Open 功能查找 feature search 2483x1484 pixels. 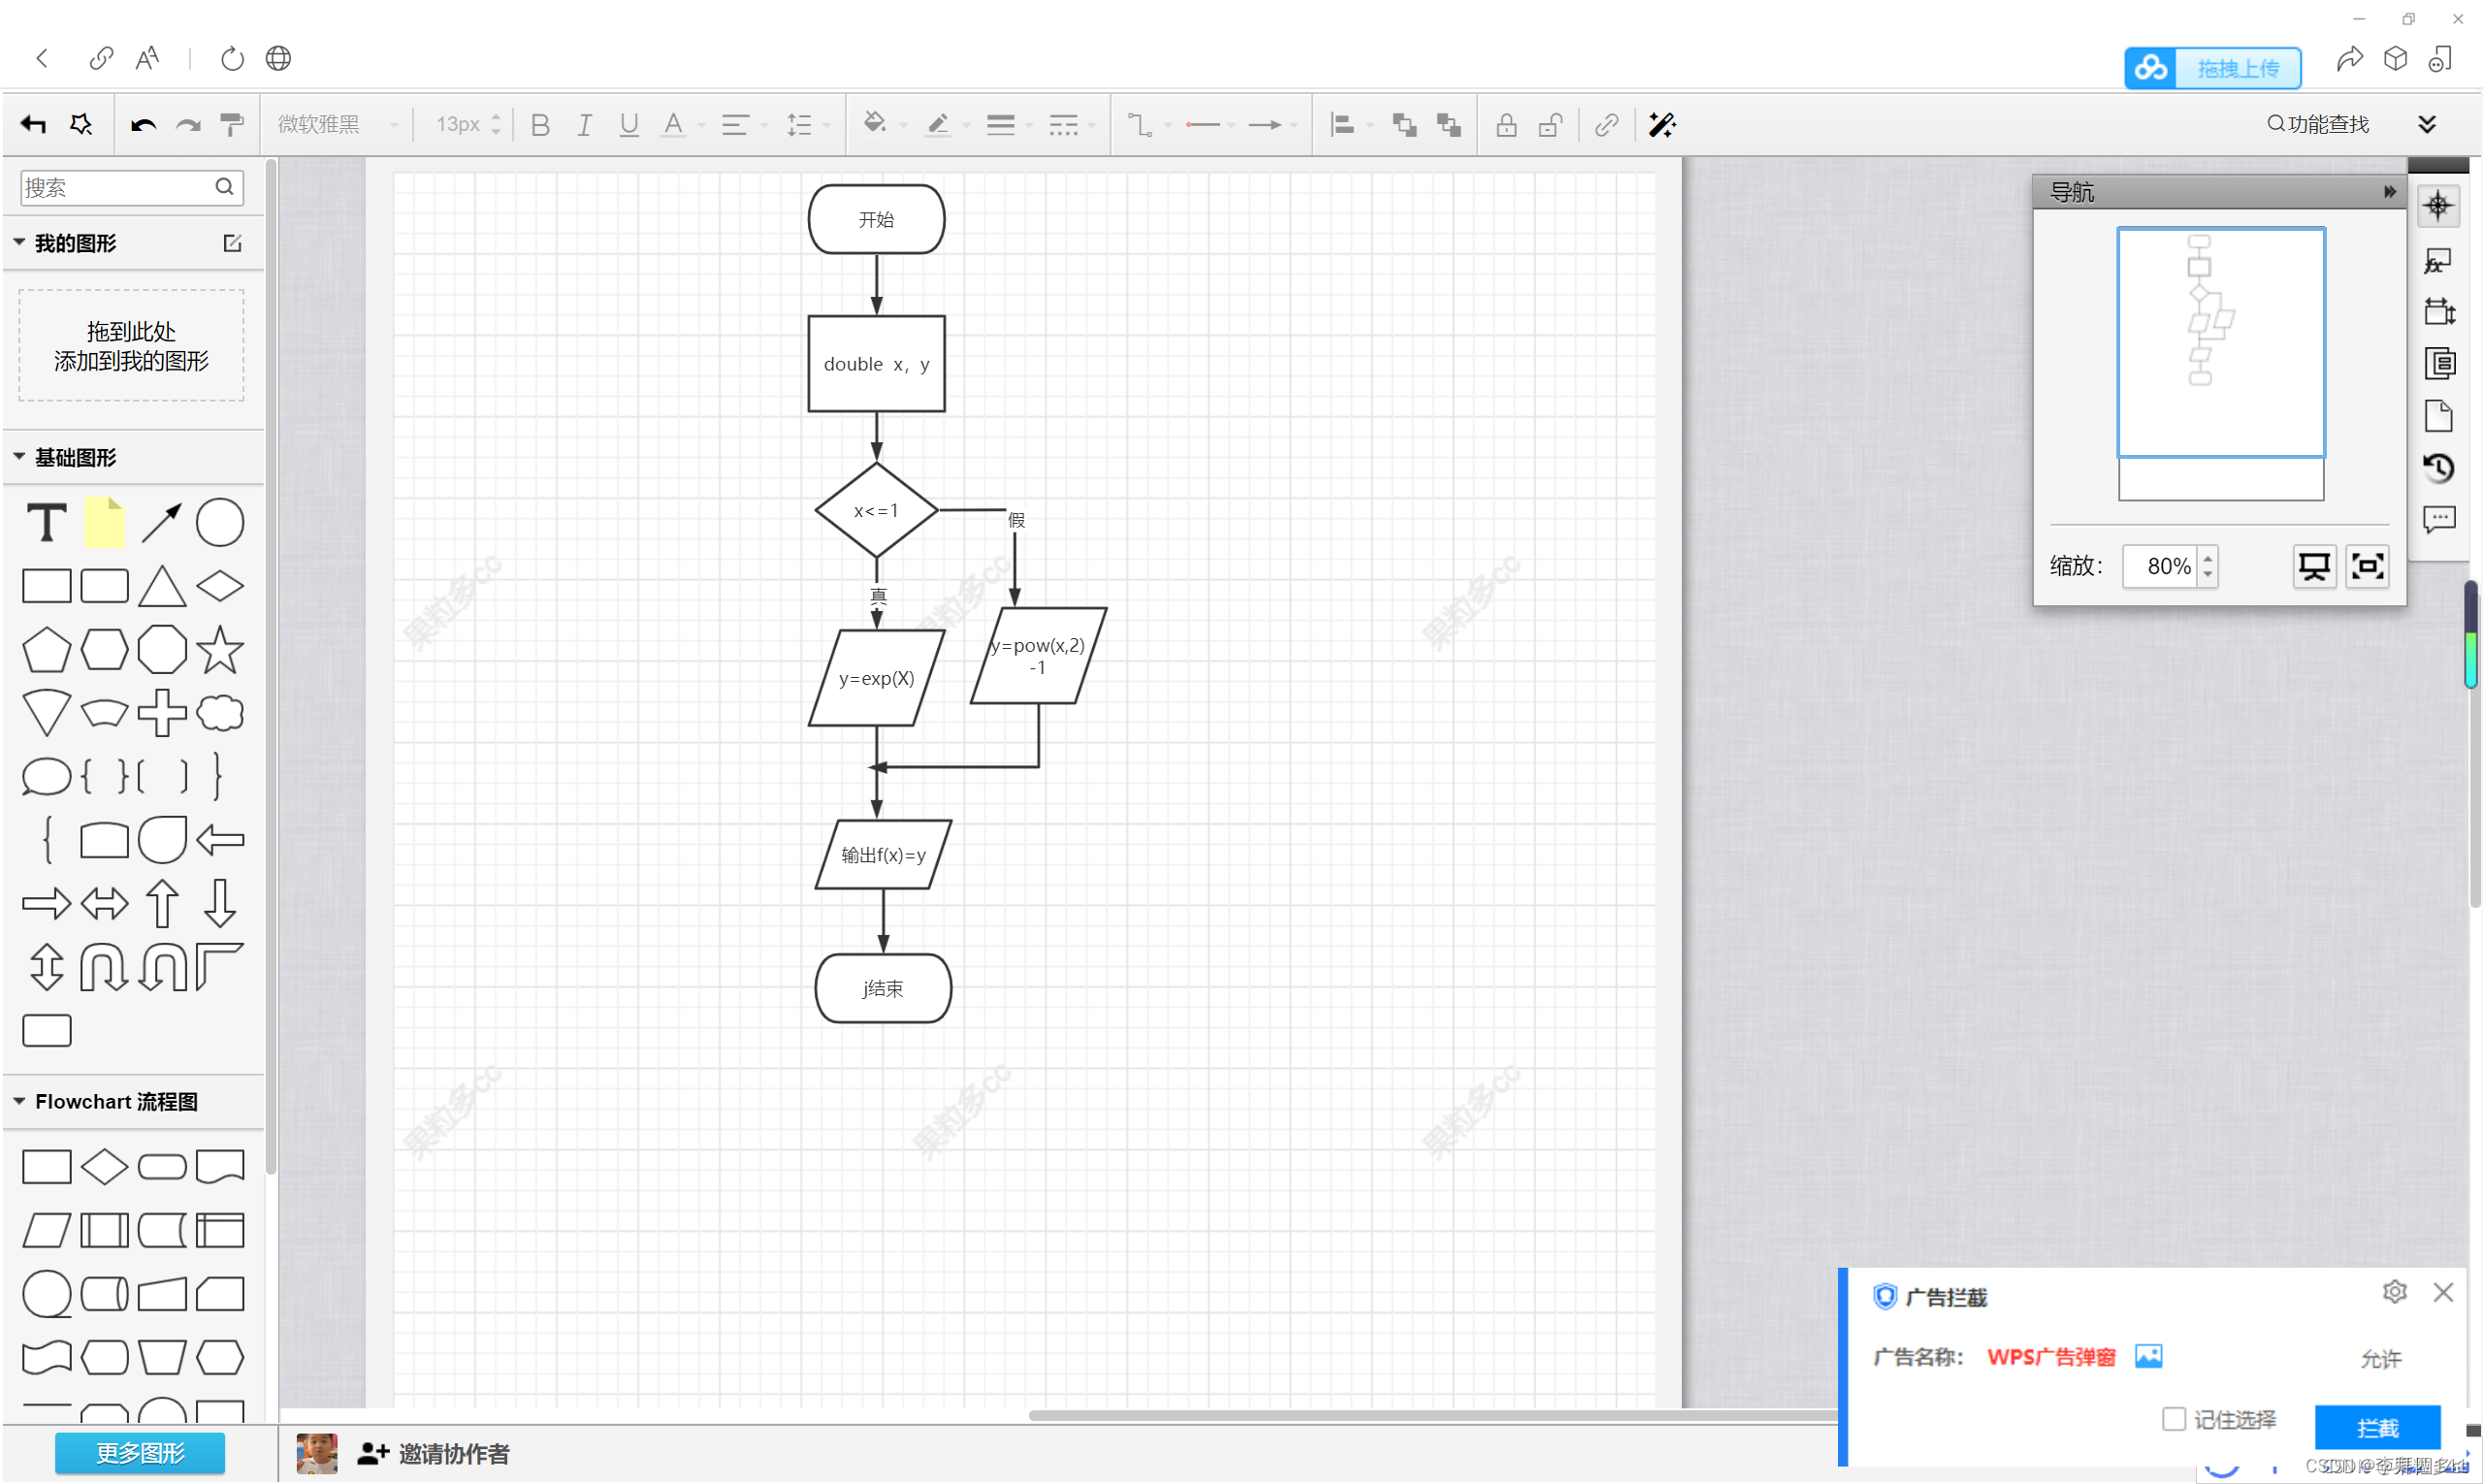pos(2319,124)
